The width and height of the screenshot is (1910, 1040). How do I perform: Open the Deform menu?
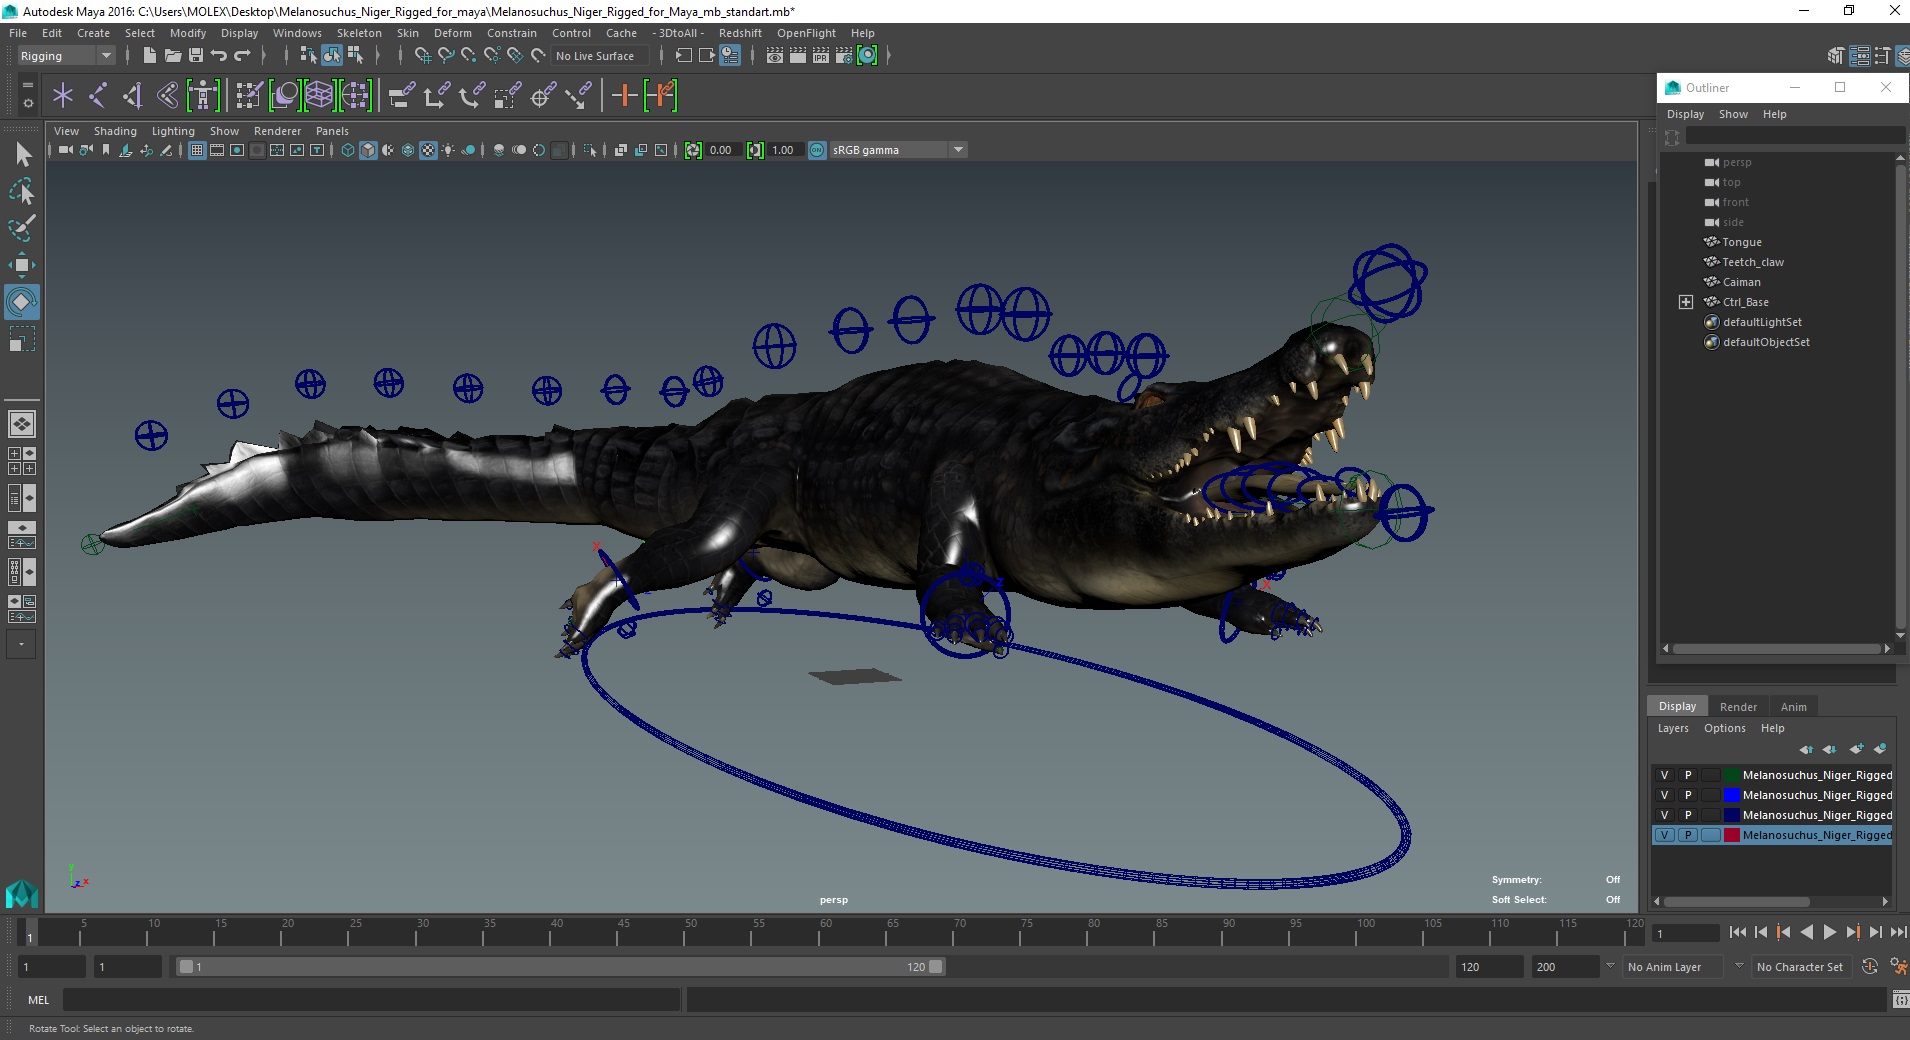point(452,33)
